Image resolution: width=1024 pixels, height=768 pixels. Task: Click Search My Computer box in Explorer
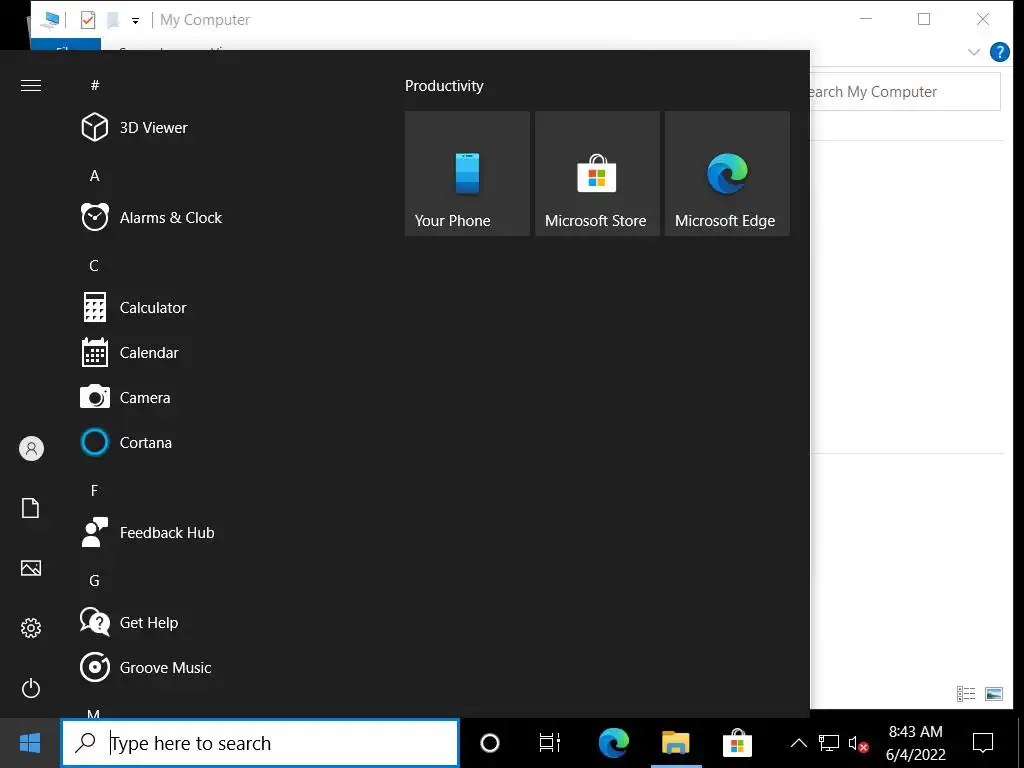[x=904, y=91]
